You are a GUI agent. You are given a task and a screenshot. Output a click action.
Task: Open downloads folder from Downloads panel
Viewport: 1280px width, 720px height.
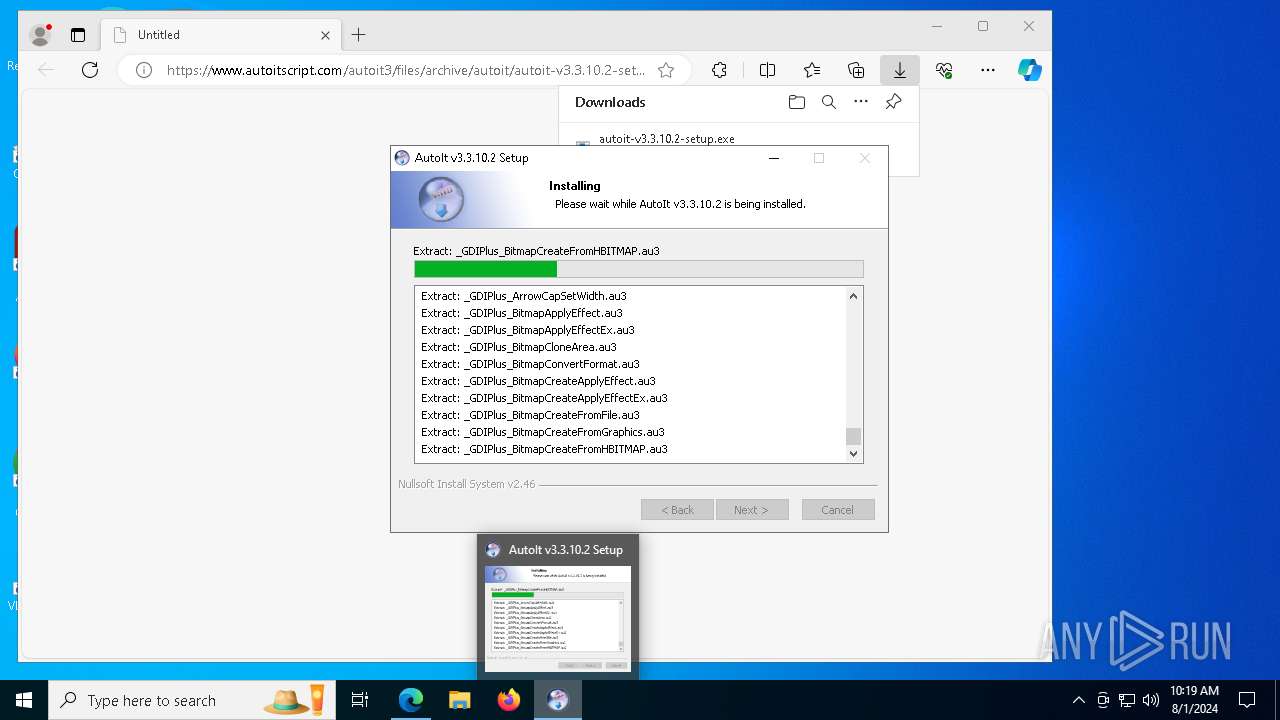tap(796, 102)
